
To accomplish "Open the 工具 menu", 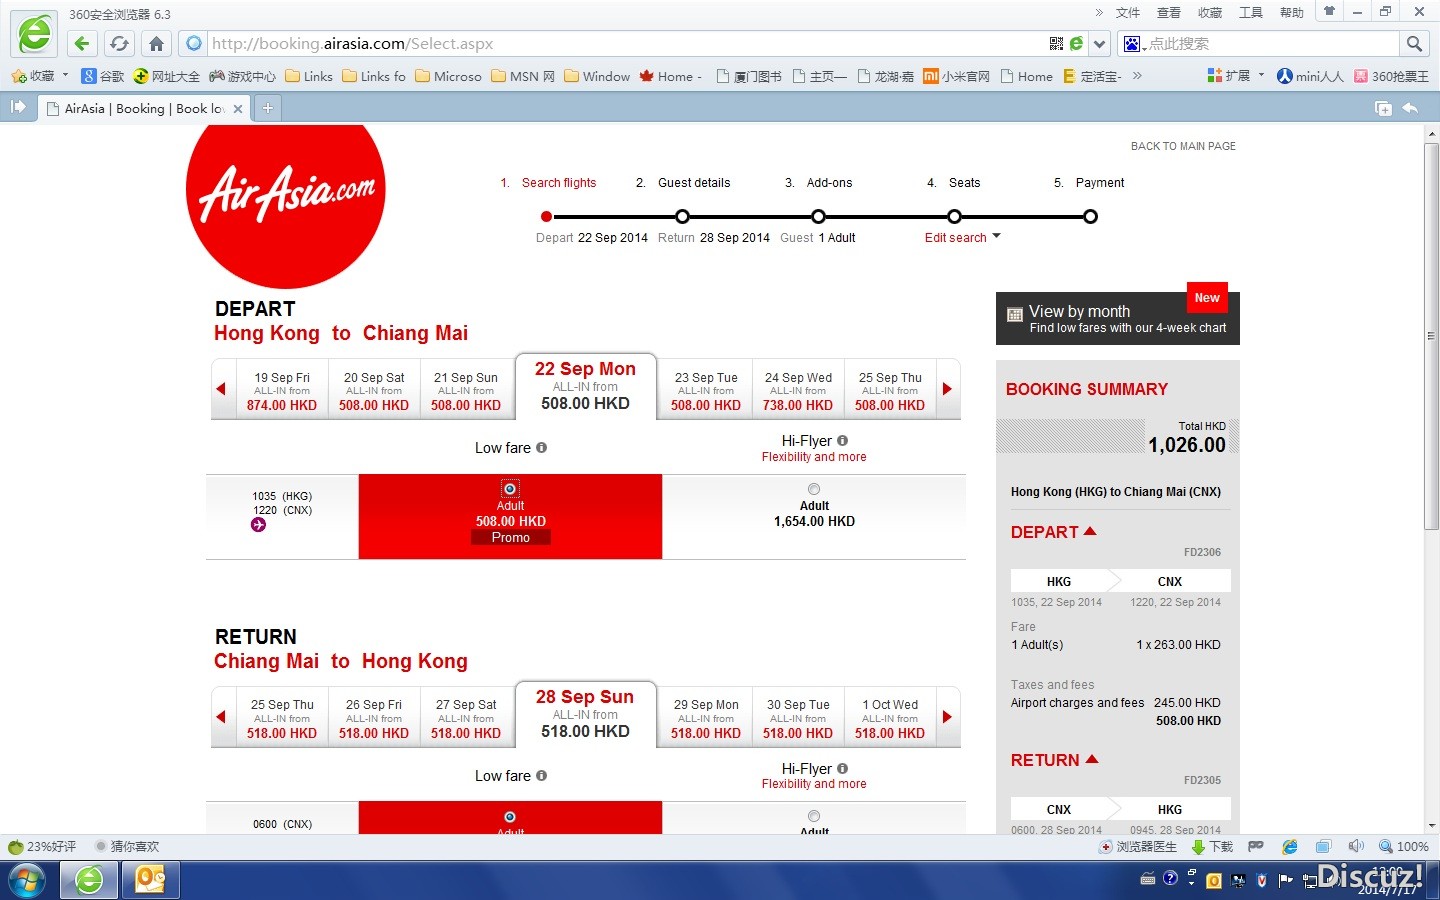I will coord(1251,12).
